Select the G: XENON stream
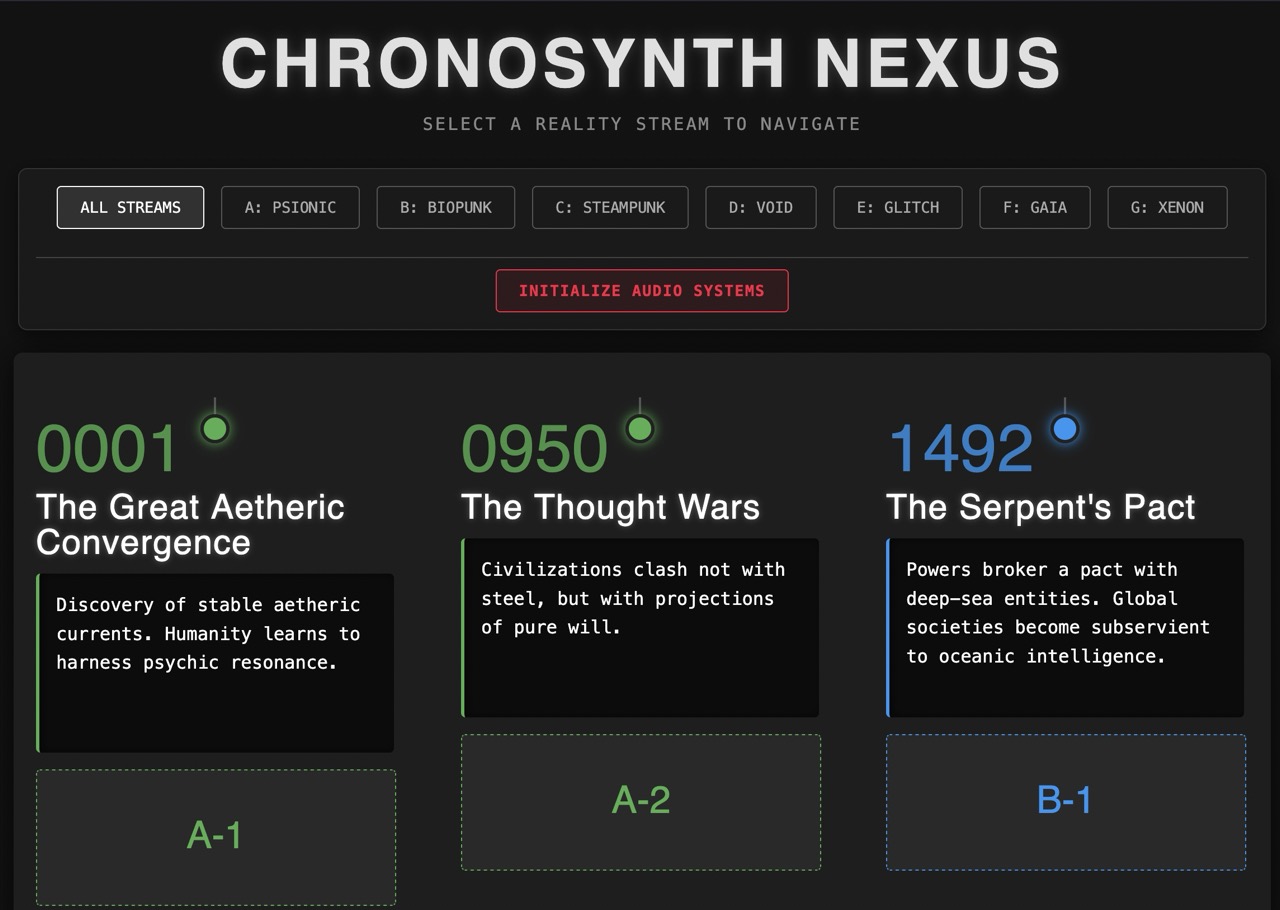 click(x=1167, y=207)
